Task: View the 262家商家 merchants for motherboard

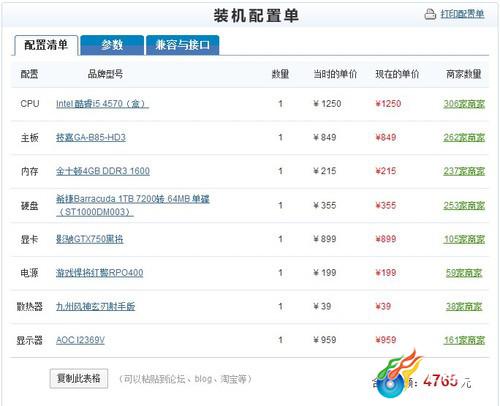Action: [464, 138]
